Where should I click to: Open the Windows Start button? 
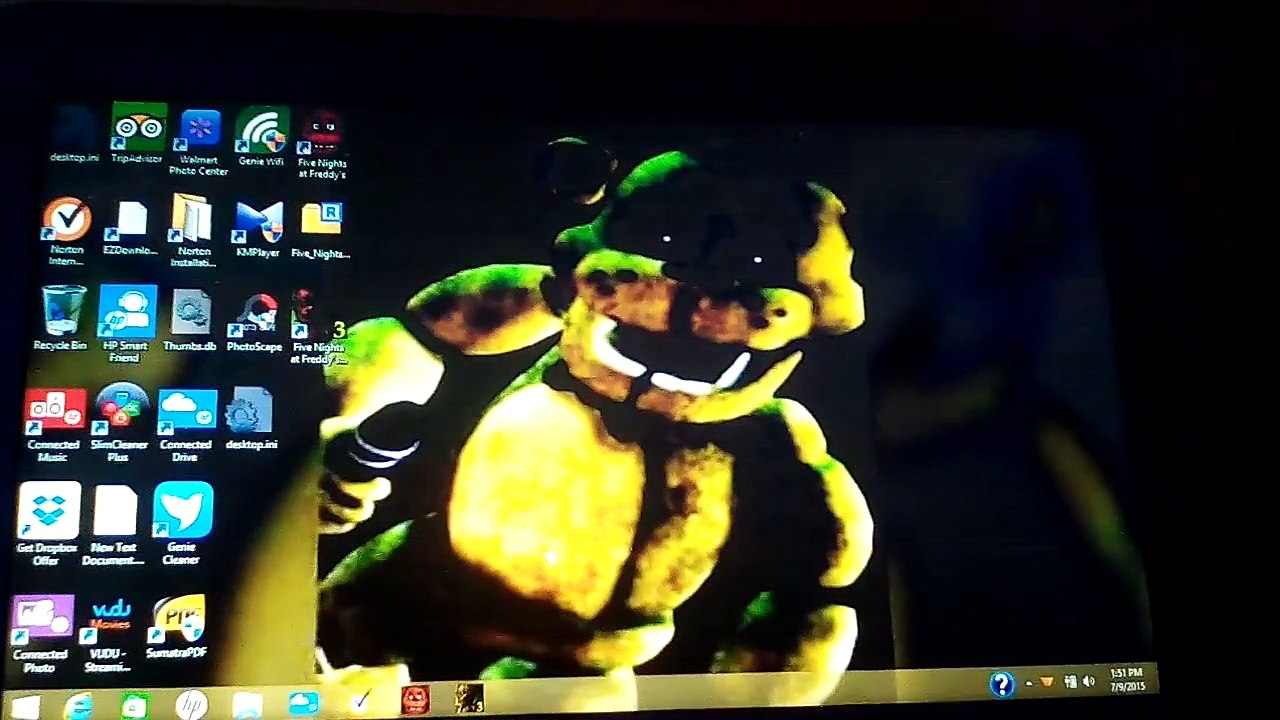pyautogui.click(x=24, y=706)
